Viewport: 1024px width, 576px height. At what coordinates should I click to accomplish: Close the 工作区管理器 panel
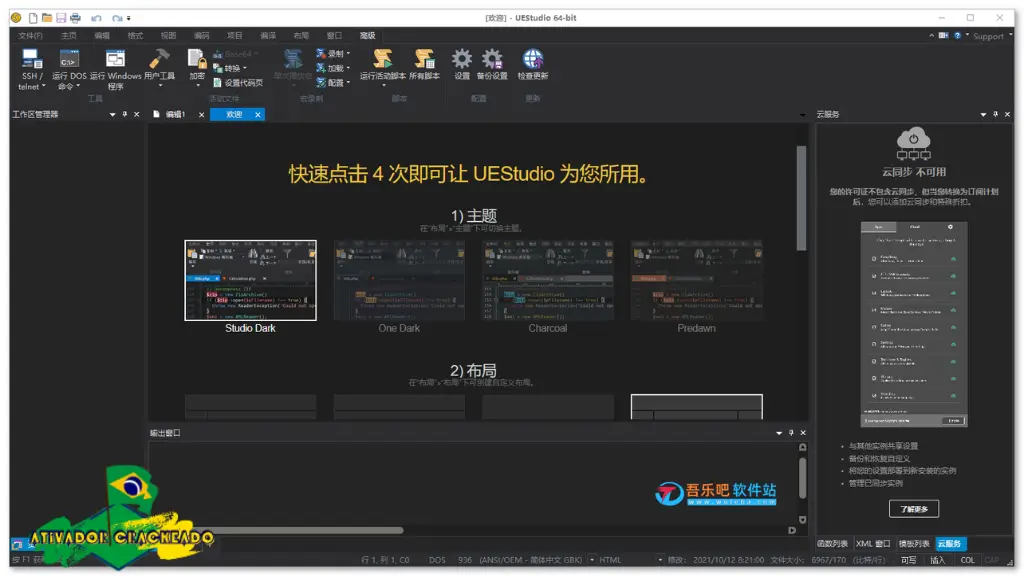coord(136,114)
